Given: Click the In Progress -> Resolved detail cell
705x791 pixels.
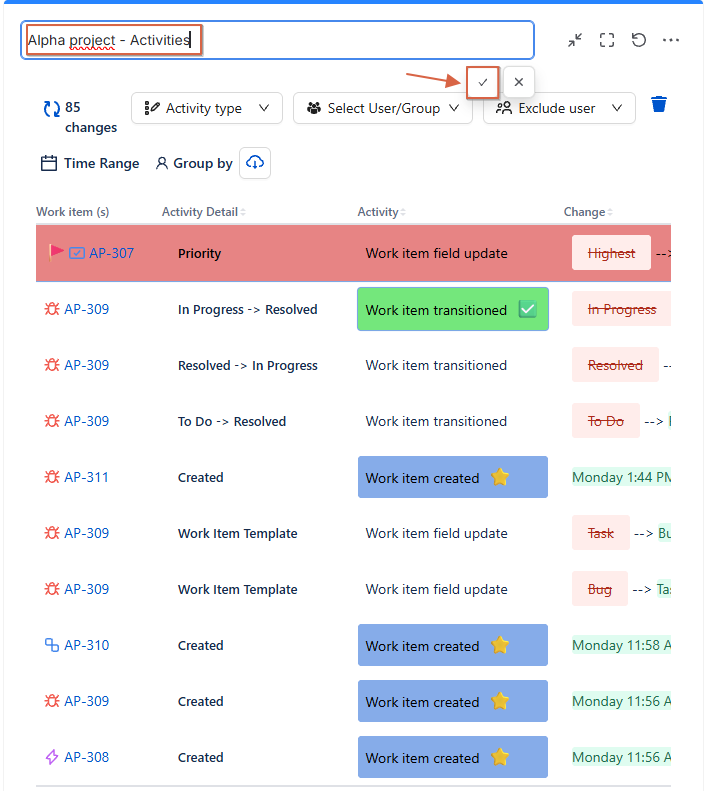Looking at the screenshot, I should 248,309.
